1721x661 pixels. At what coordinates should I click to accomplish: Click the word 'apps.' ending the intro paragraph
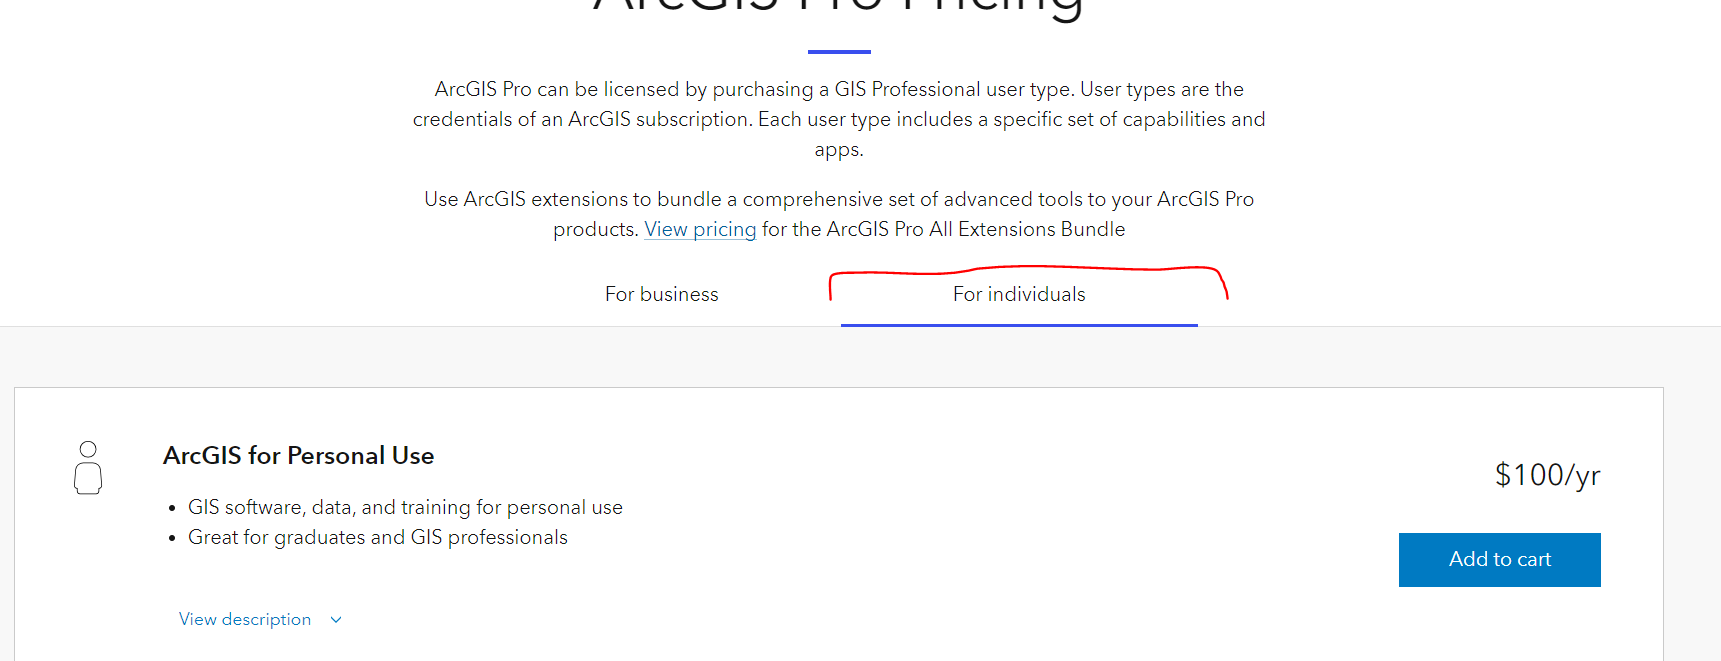(x=838, y=149)
